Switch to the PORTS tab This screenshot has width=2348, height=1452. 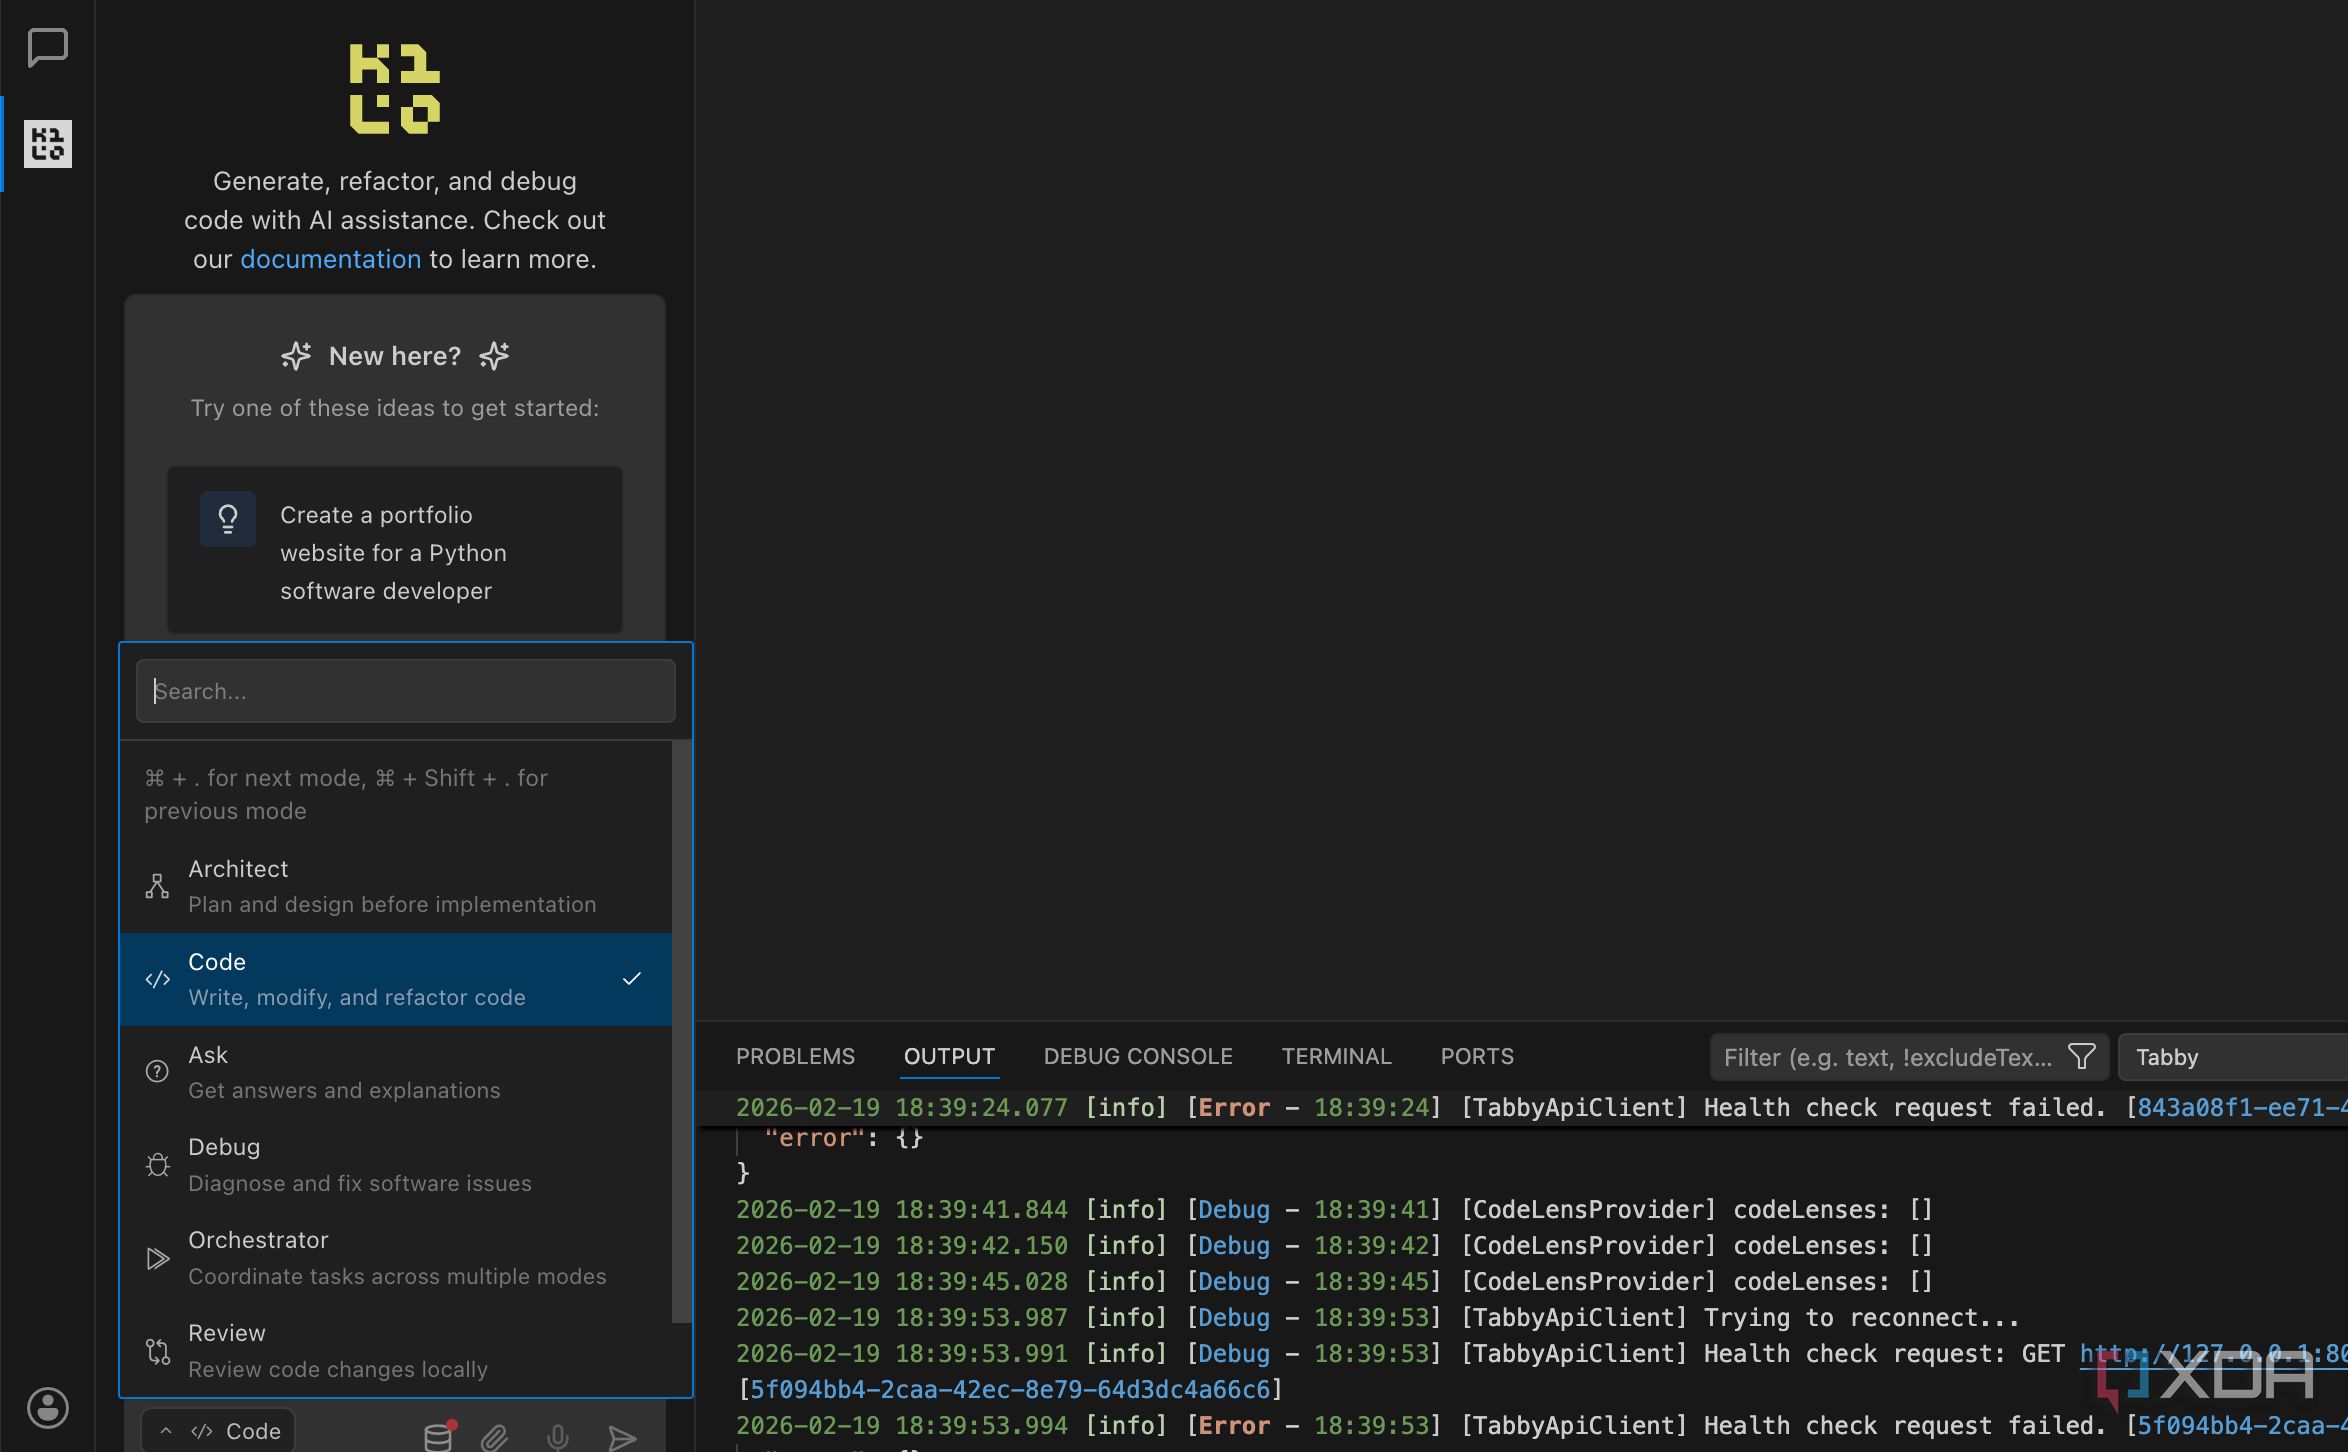coord(1477,1056)
